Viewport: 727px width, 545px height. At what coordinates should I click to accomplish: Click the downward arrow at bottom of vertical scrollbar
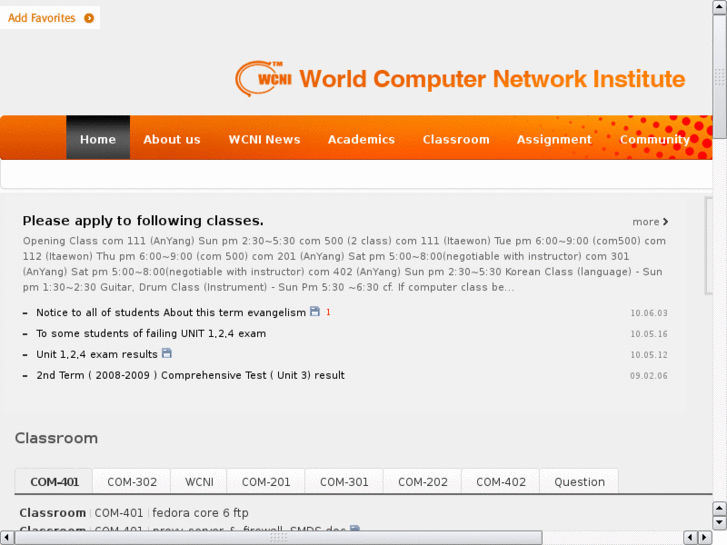click(719, 522)
